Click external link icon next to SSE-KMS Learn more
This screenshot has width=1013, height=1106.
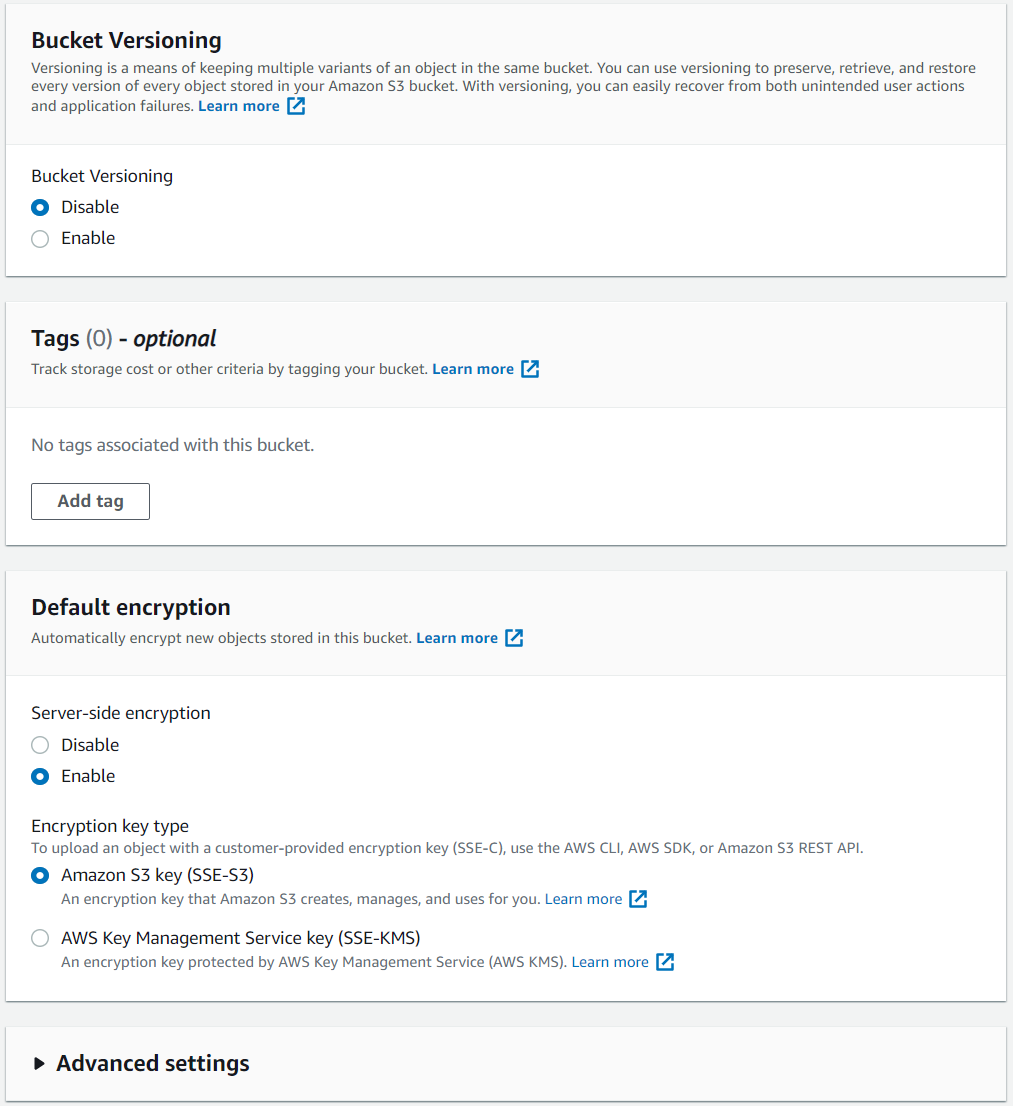click(665, 961)
